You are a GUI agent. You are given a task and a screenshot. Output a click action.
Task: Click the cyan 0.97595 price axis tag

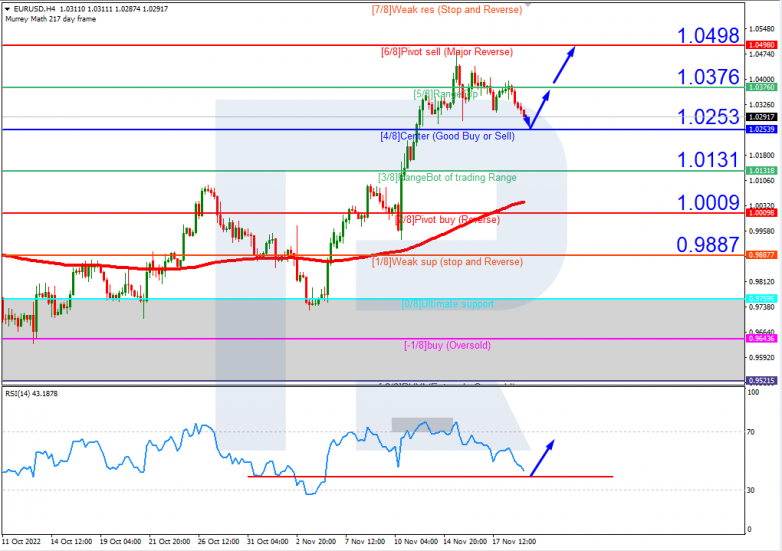tap(761, 299)
